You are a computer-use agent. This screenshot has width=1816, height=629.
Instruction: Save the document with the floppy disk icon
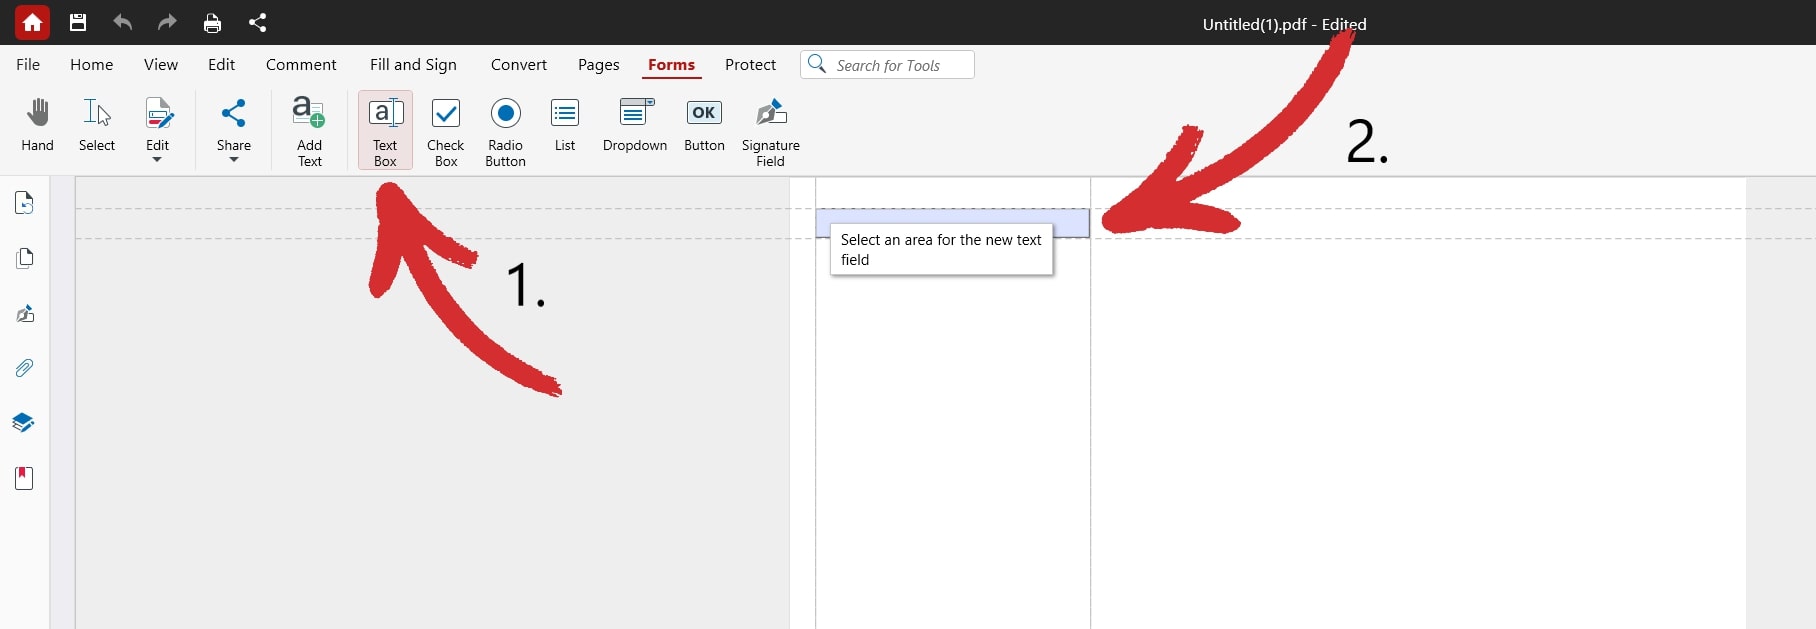[x=78, y=22]
